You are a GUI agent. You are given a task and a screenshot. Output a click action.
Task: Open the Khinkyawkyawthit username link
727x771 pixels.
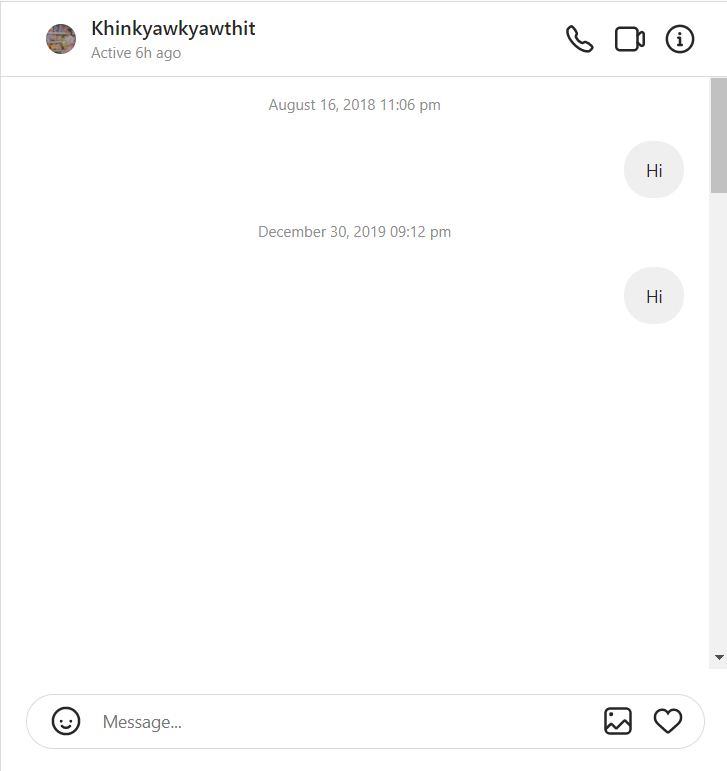[173, 28]
